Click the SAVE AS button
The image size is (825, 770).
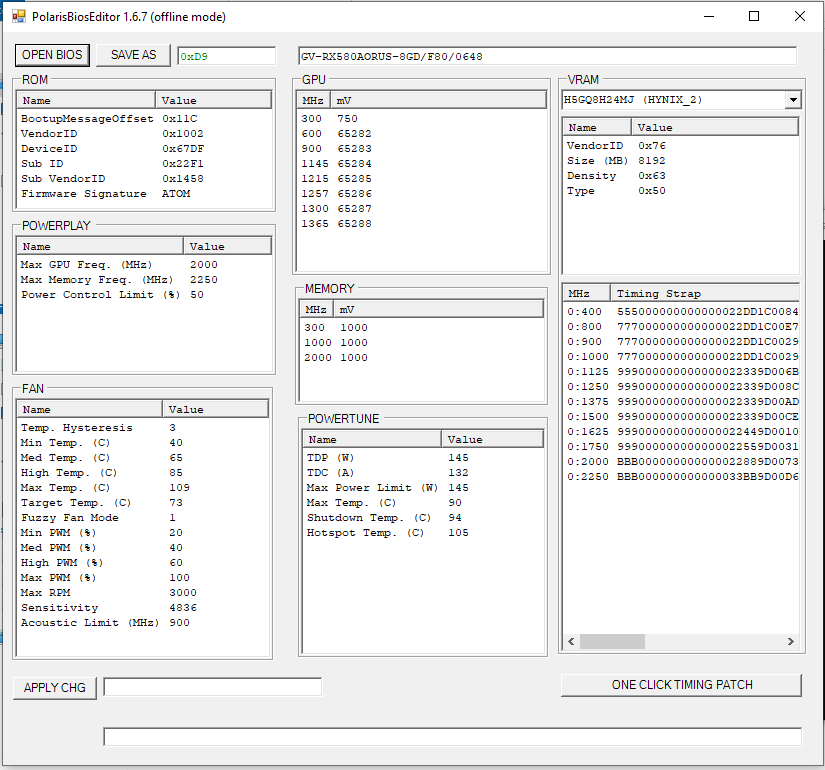click(x=133, y=55)
